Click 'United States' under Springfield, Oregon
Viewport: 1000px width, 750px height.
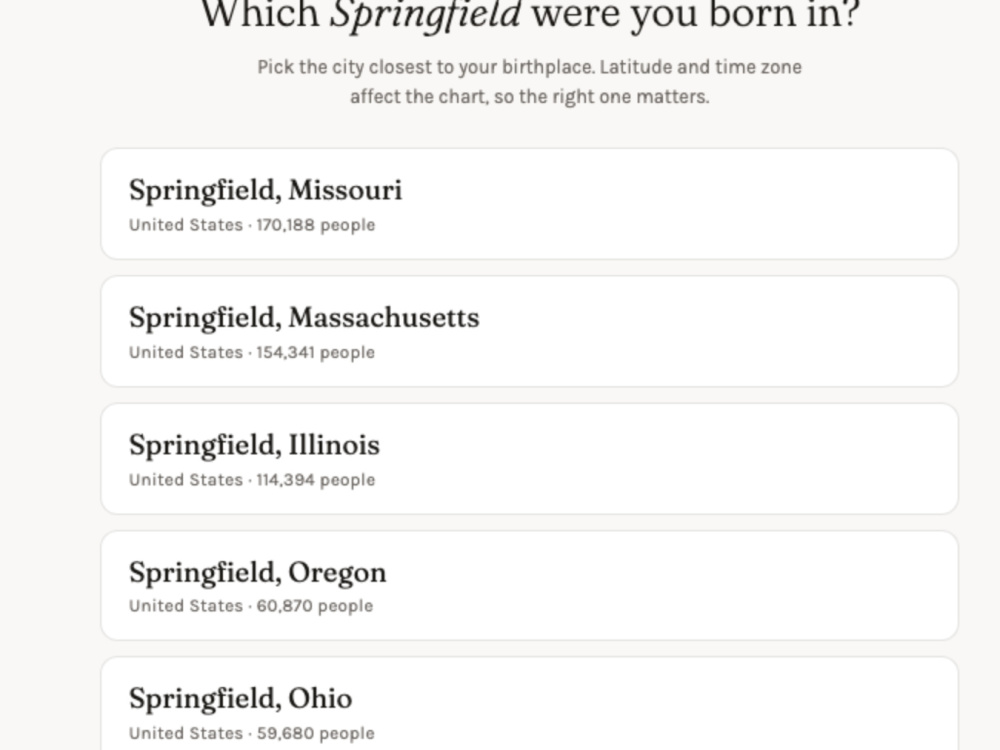tap(186, 606)
